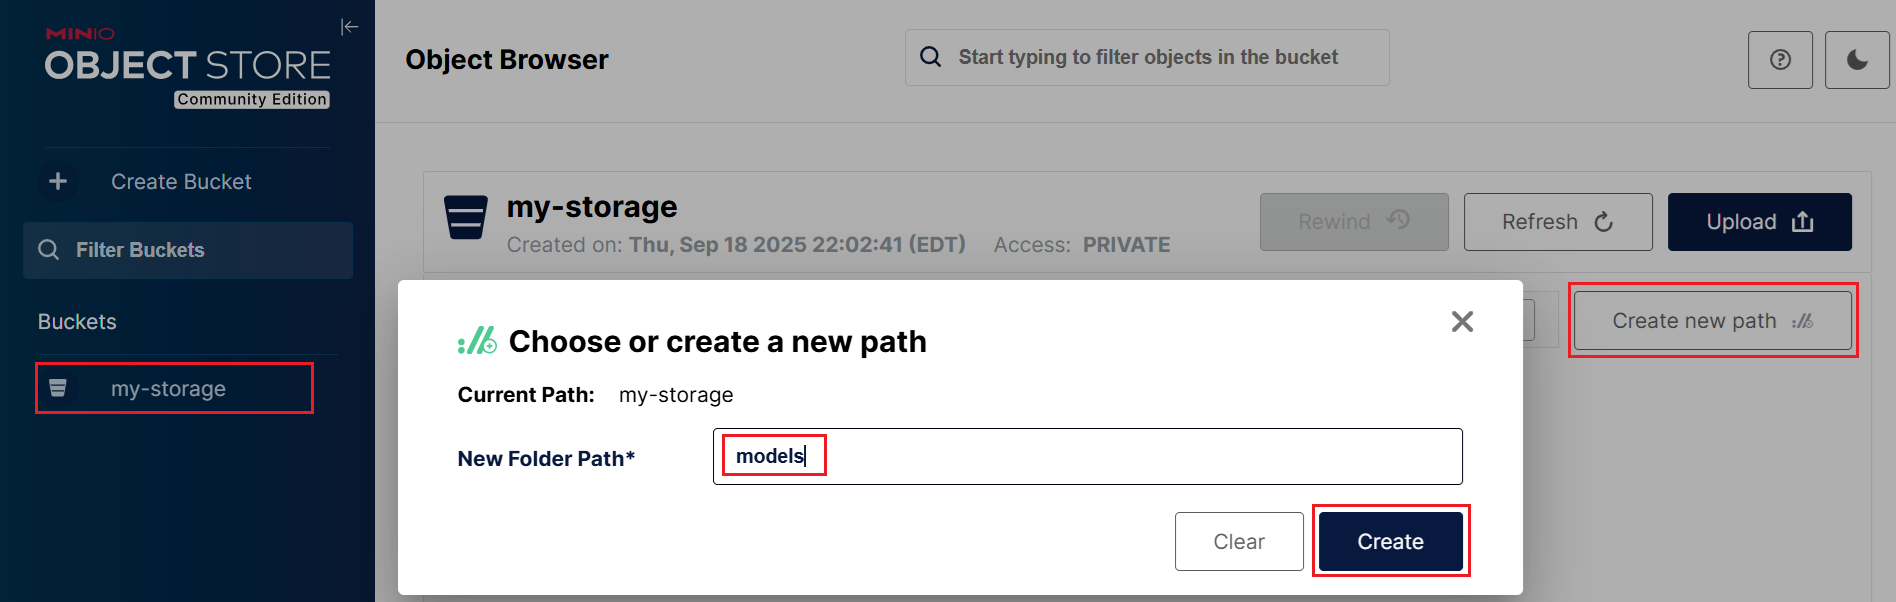This screenshot has width=1896, height=602.
Task: Click the Create button in the dialog
Action: (1391, 541)
